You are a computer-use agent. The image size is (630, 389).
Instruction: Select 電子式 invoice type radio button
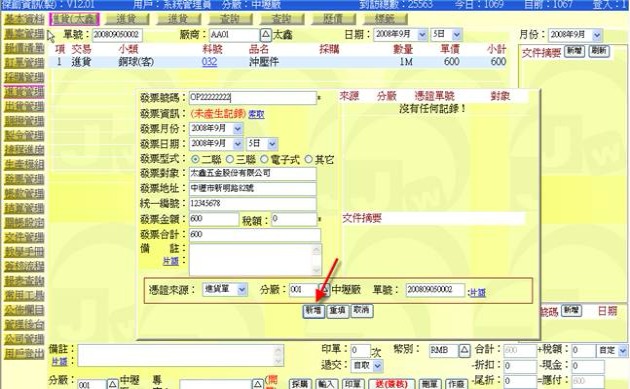point(264,159)
